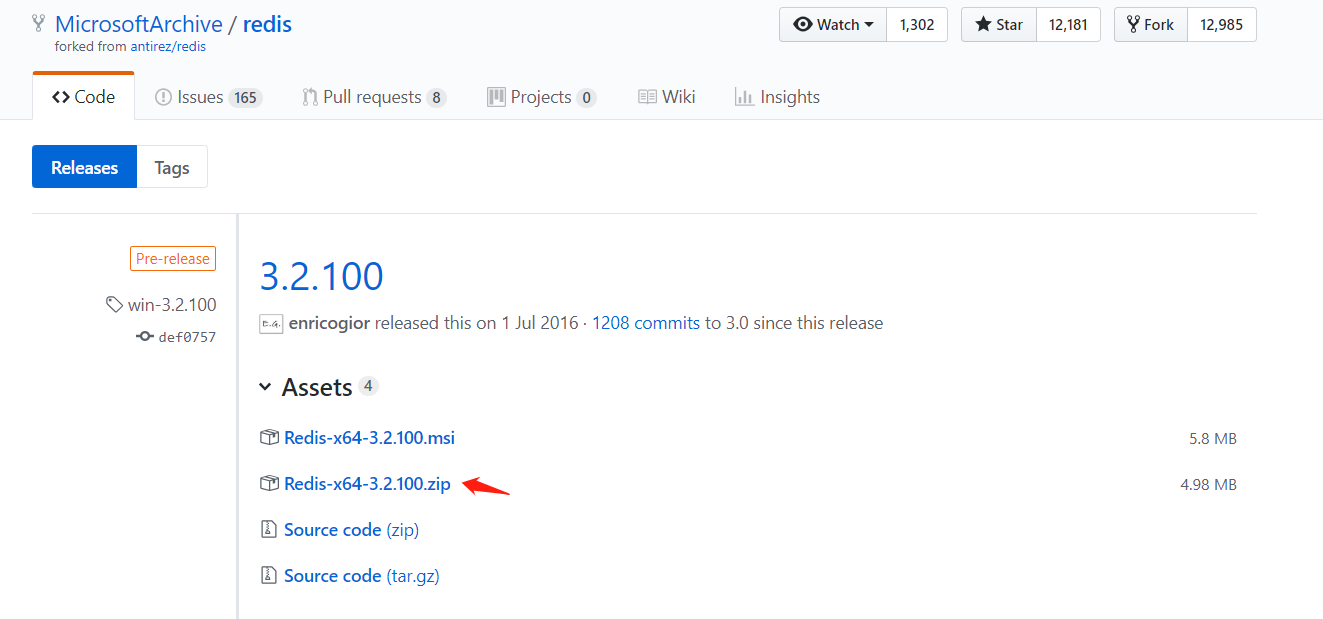This screenshot has width=1323, height=619.
Task: Fork the redis repository
Action: (1151, 25)
